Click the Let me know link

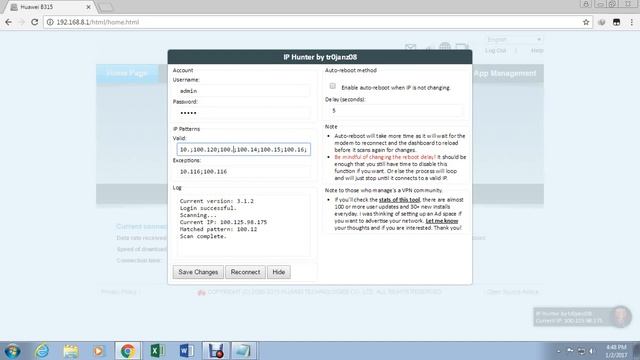click(x=442, y=221)
